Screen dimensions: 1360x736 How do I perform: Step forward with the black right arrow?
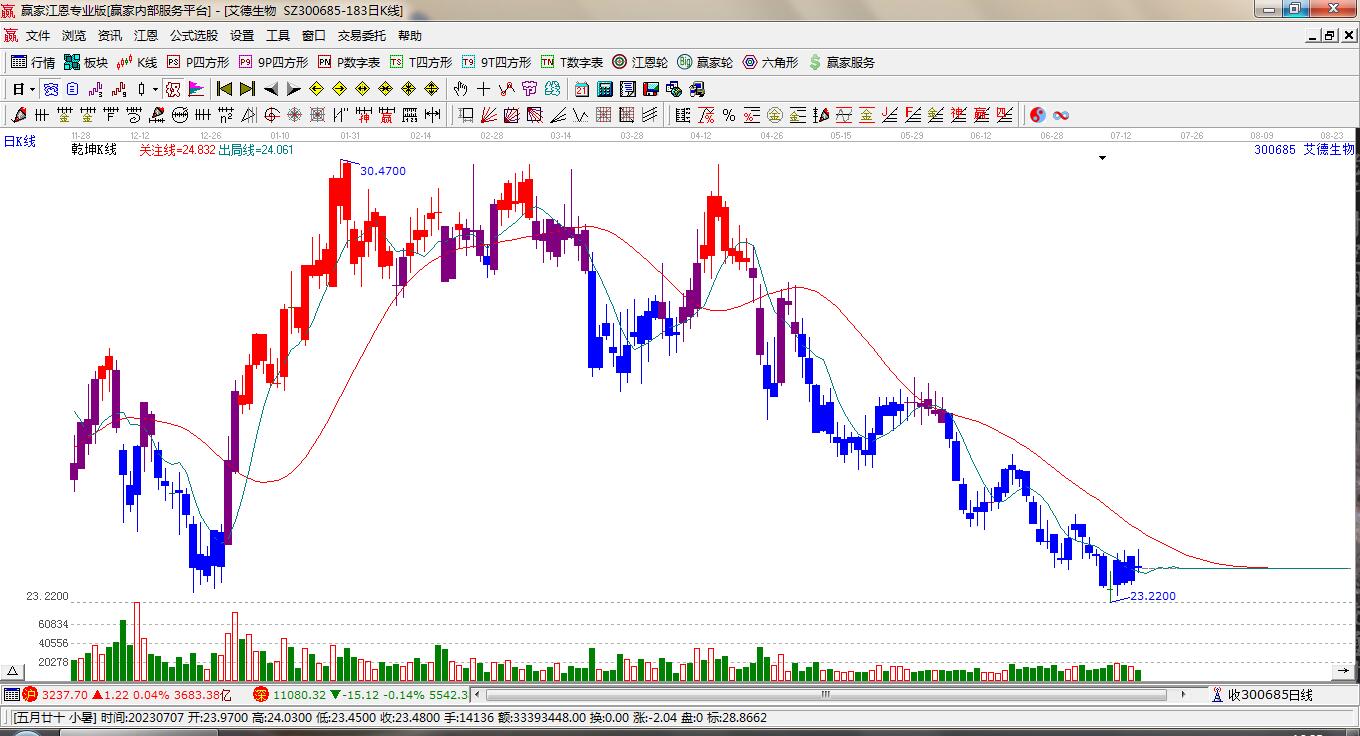[x=293, y=89]
